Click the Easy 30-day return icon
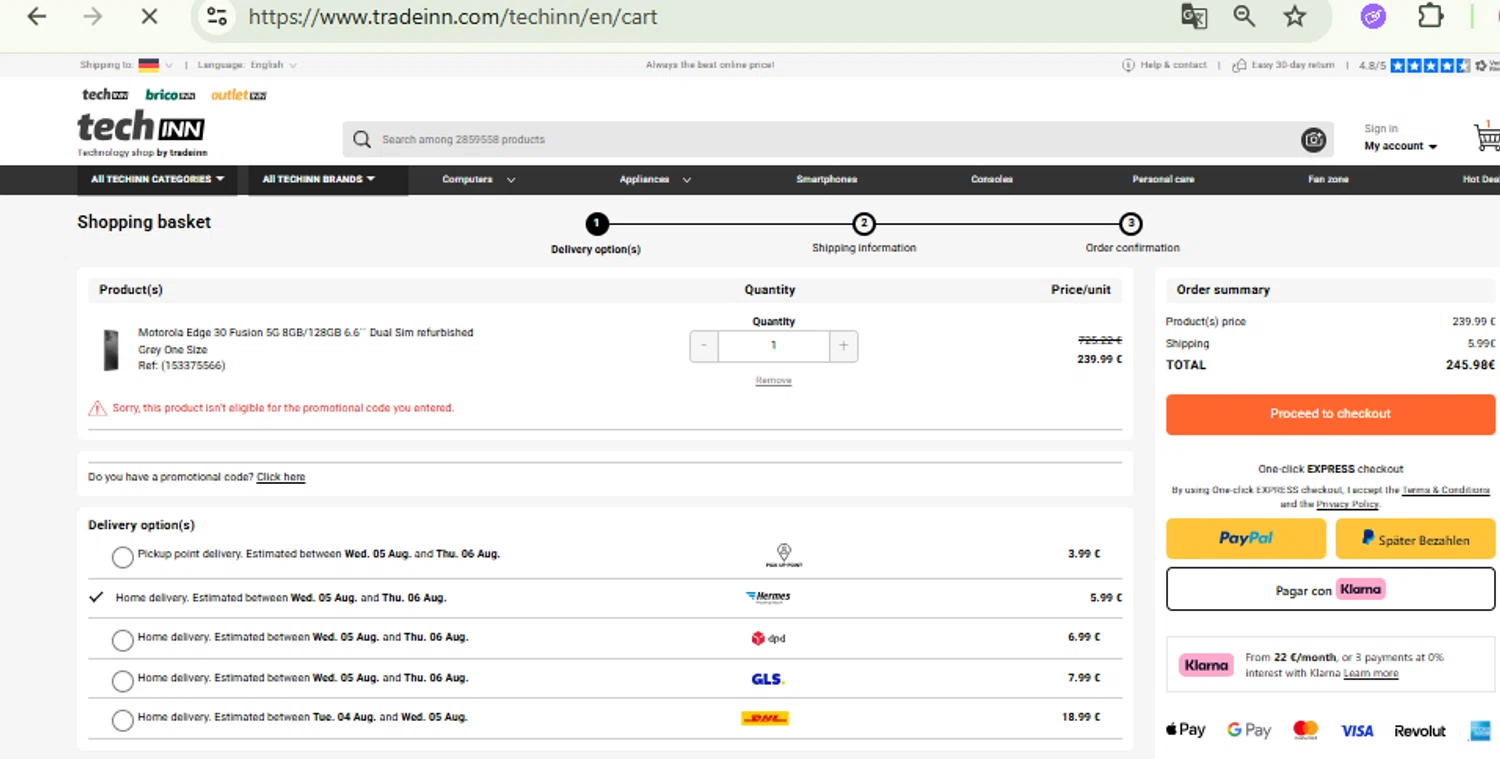This screenshot has height=759, width=1500. click(x=1239, y=65)
